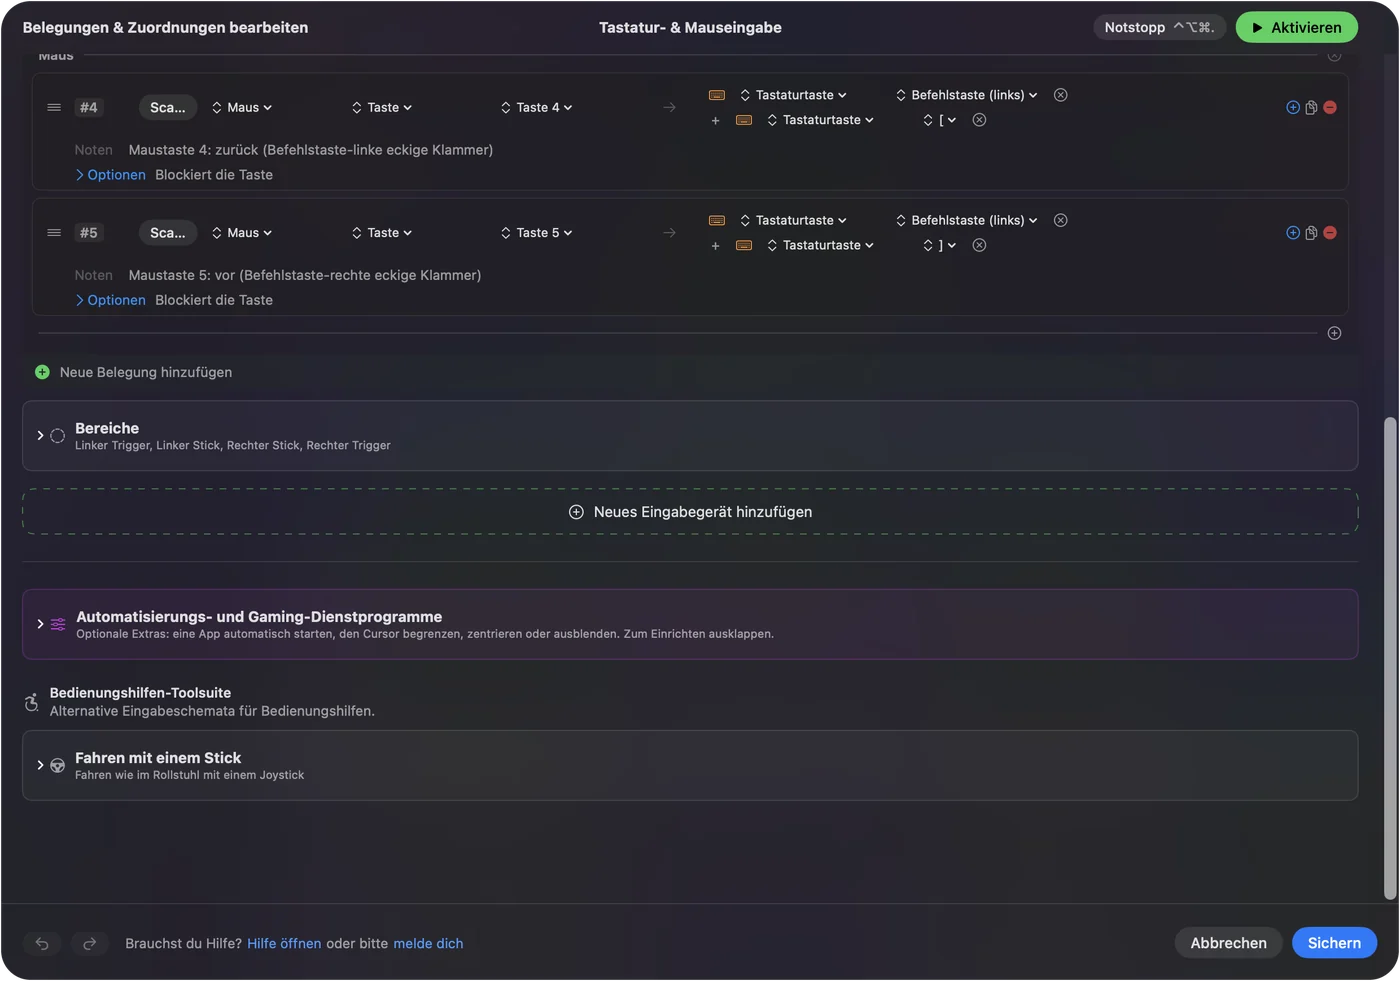The image size is (1400, 981).
Task: Duplicate mapping #5 using copy icon
Action: tap(1311, 233)
